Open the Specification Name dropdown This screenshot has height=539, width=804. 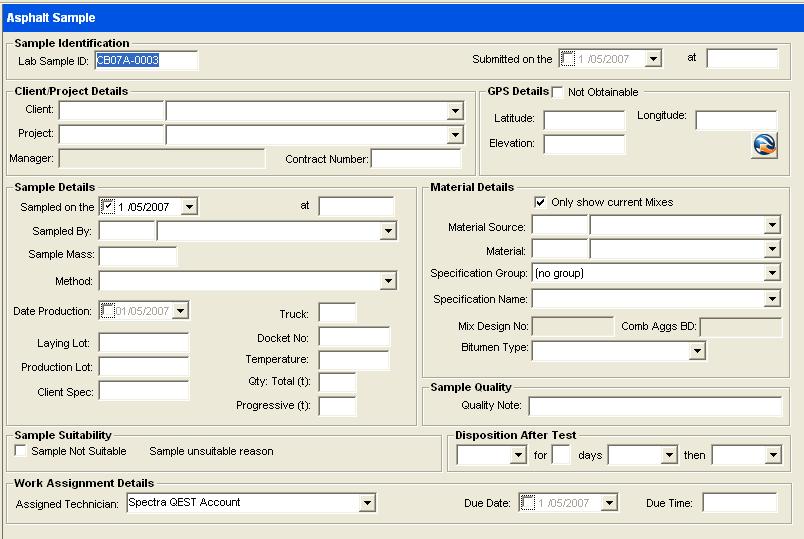tap(772, 299)
